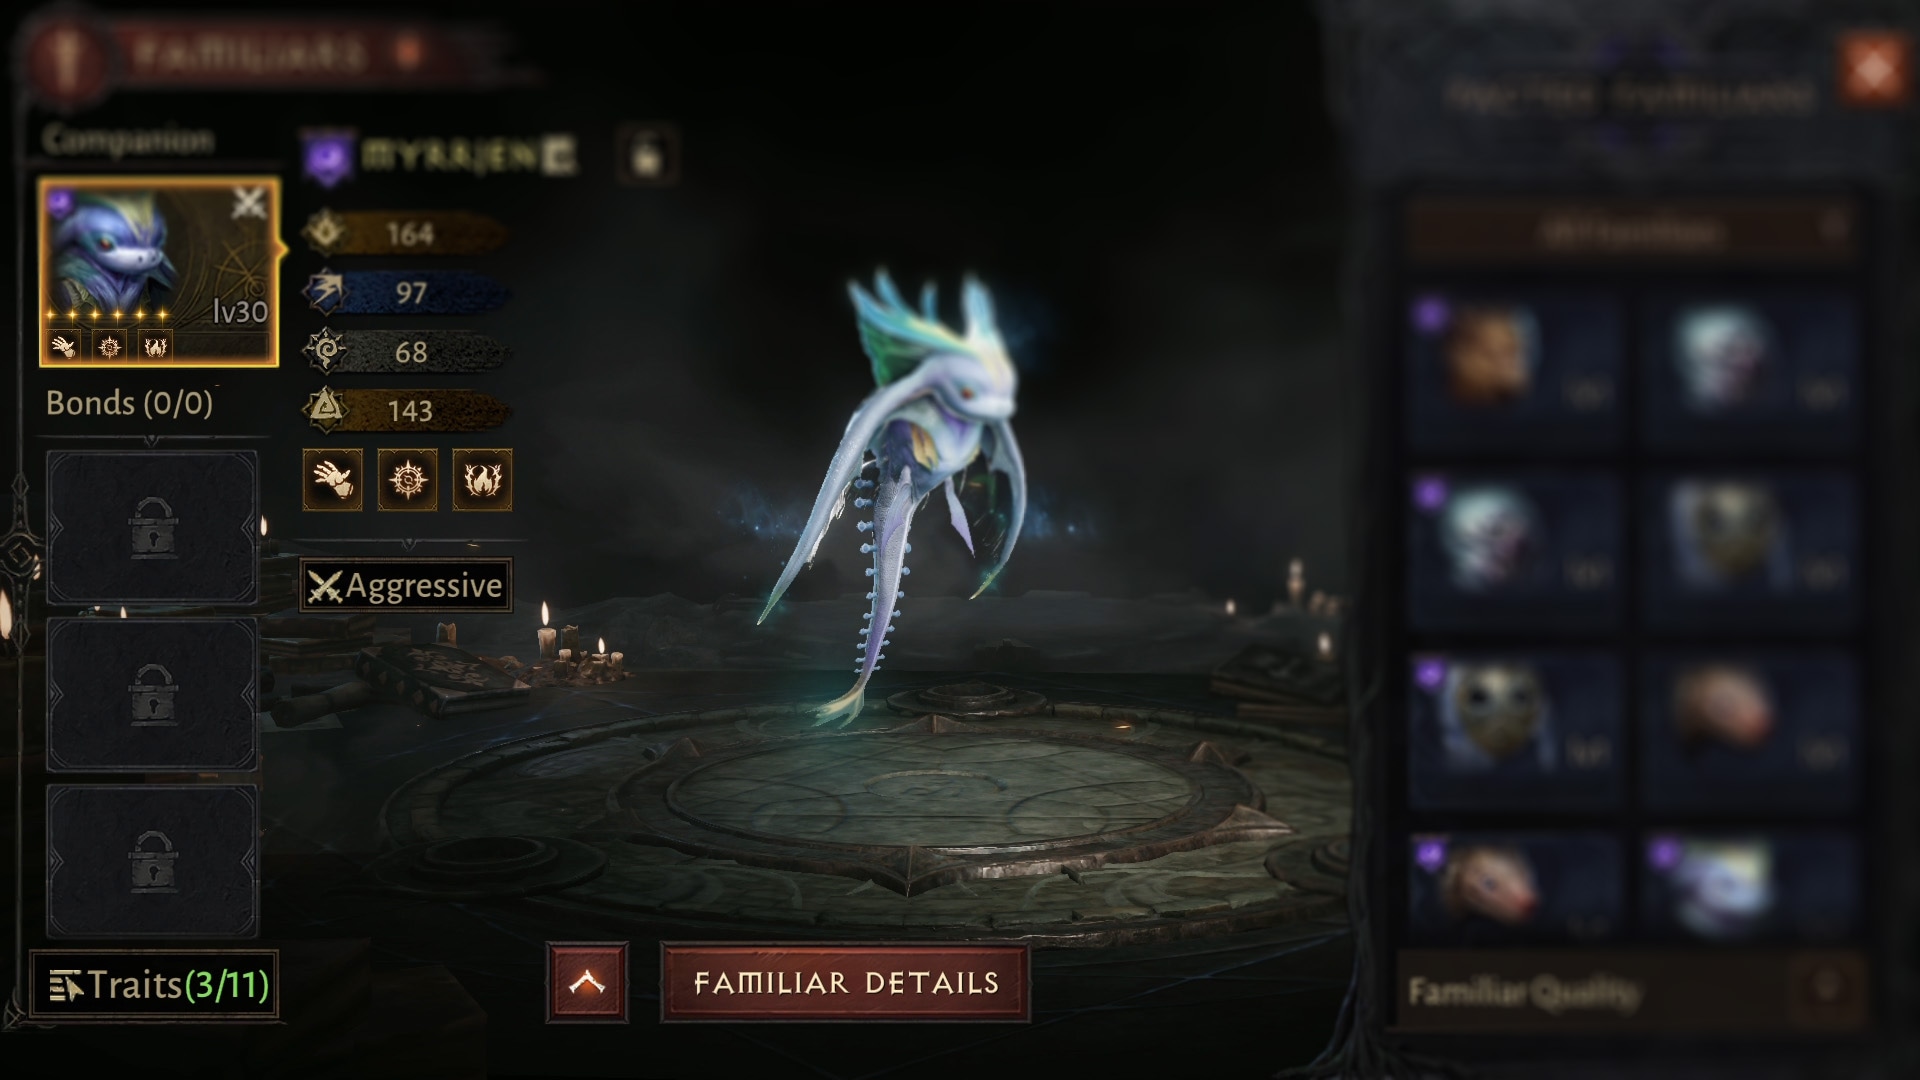
Task: Select the flame skill icon
Action: [x=482, y=480]
